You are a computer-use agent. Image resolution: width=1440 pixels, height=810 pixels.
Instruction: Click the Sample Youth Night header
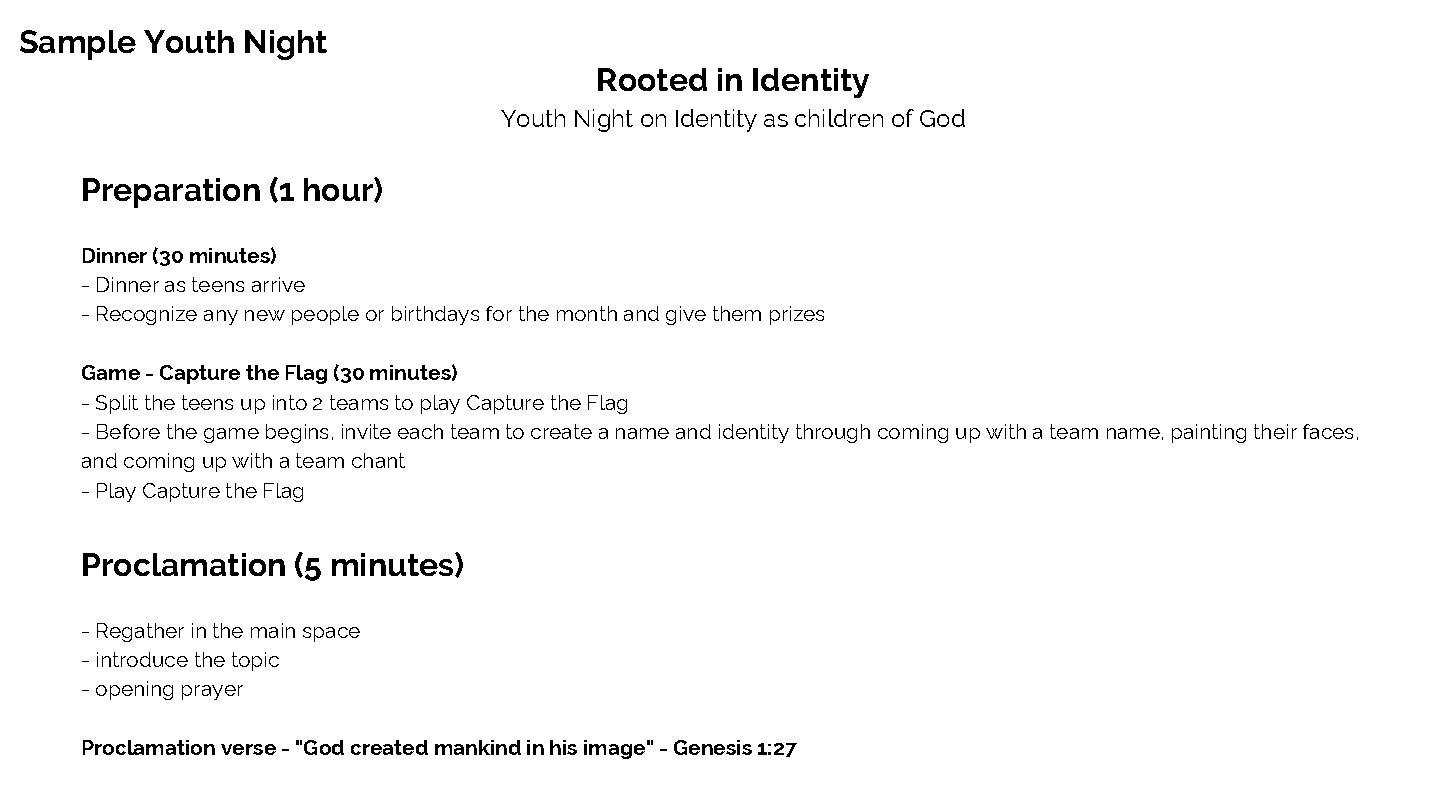(x=173, y=42)
